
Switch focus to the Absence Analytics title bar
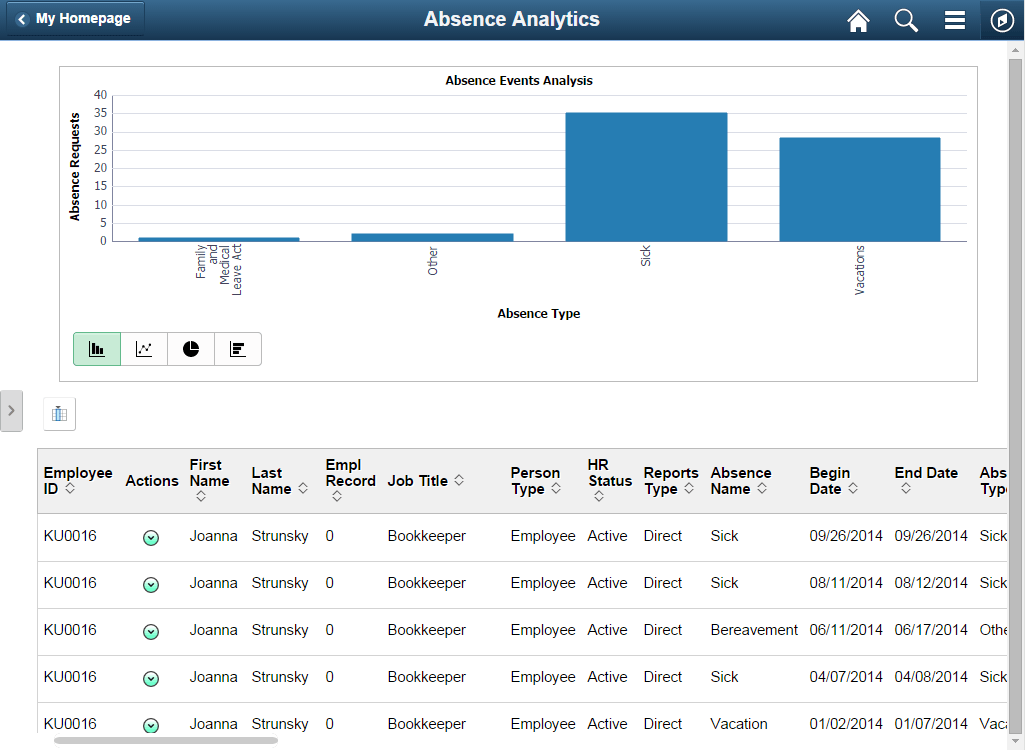511,19
